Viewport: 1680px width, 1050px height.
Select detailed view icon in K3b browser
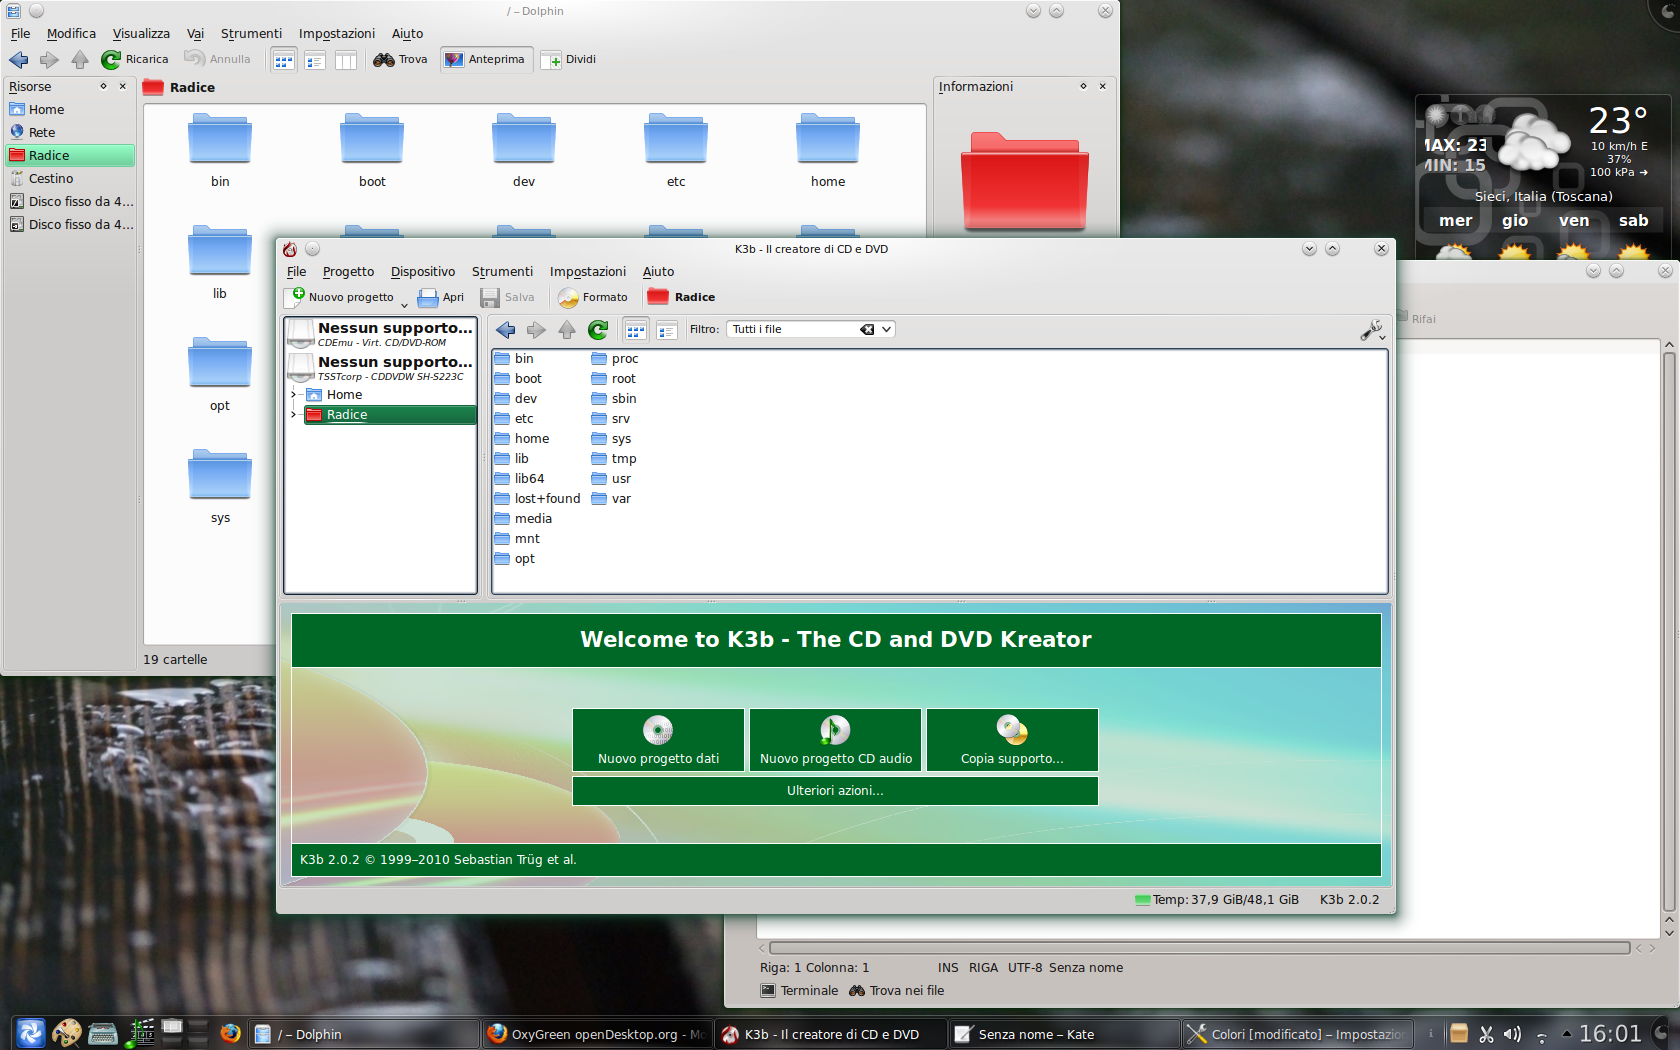point(667,330)
